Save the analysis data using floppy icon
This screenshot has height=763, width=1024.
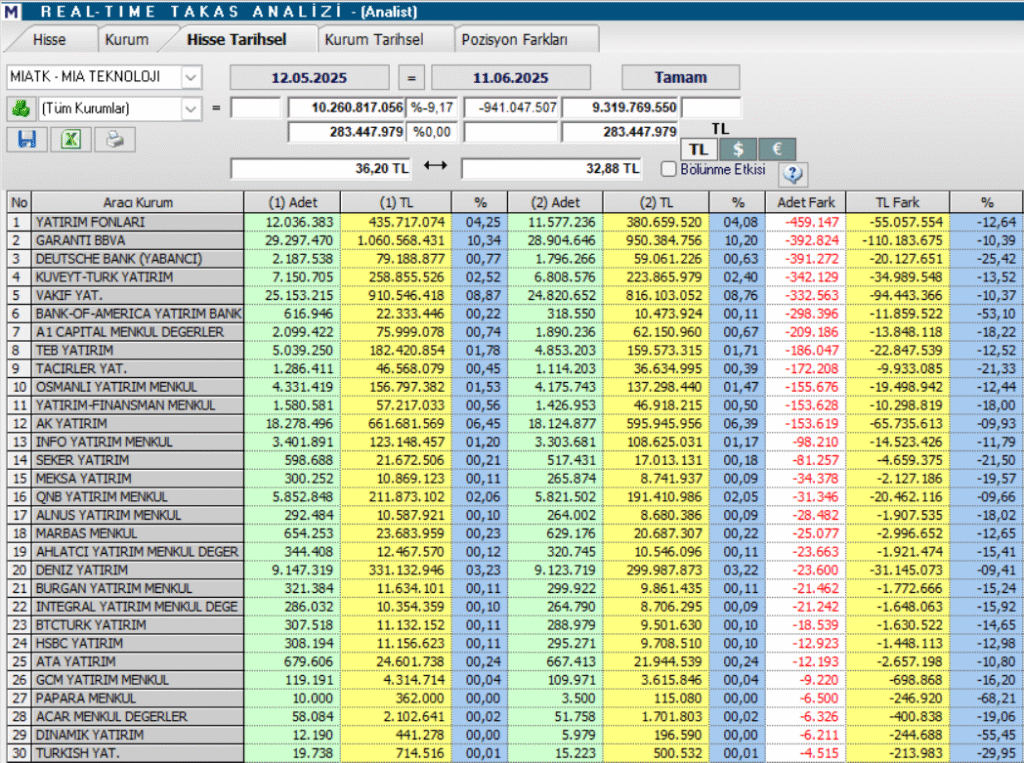tap(27, 139)
